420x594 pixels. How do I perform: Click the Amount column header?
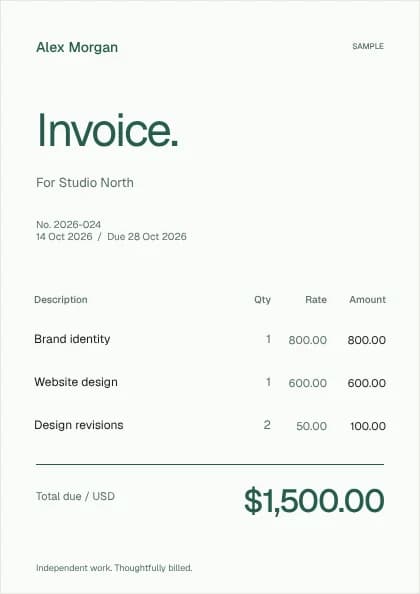pos(367,300)
